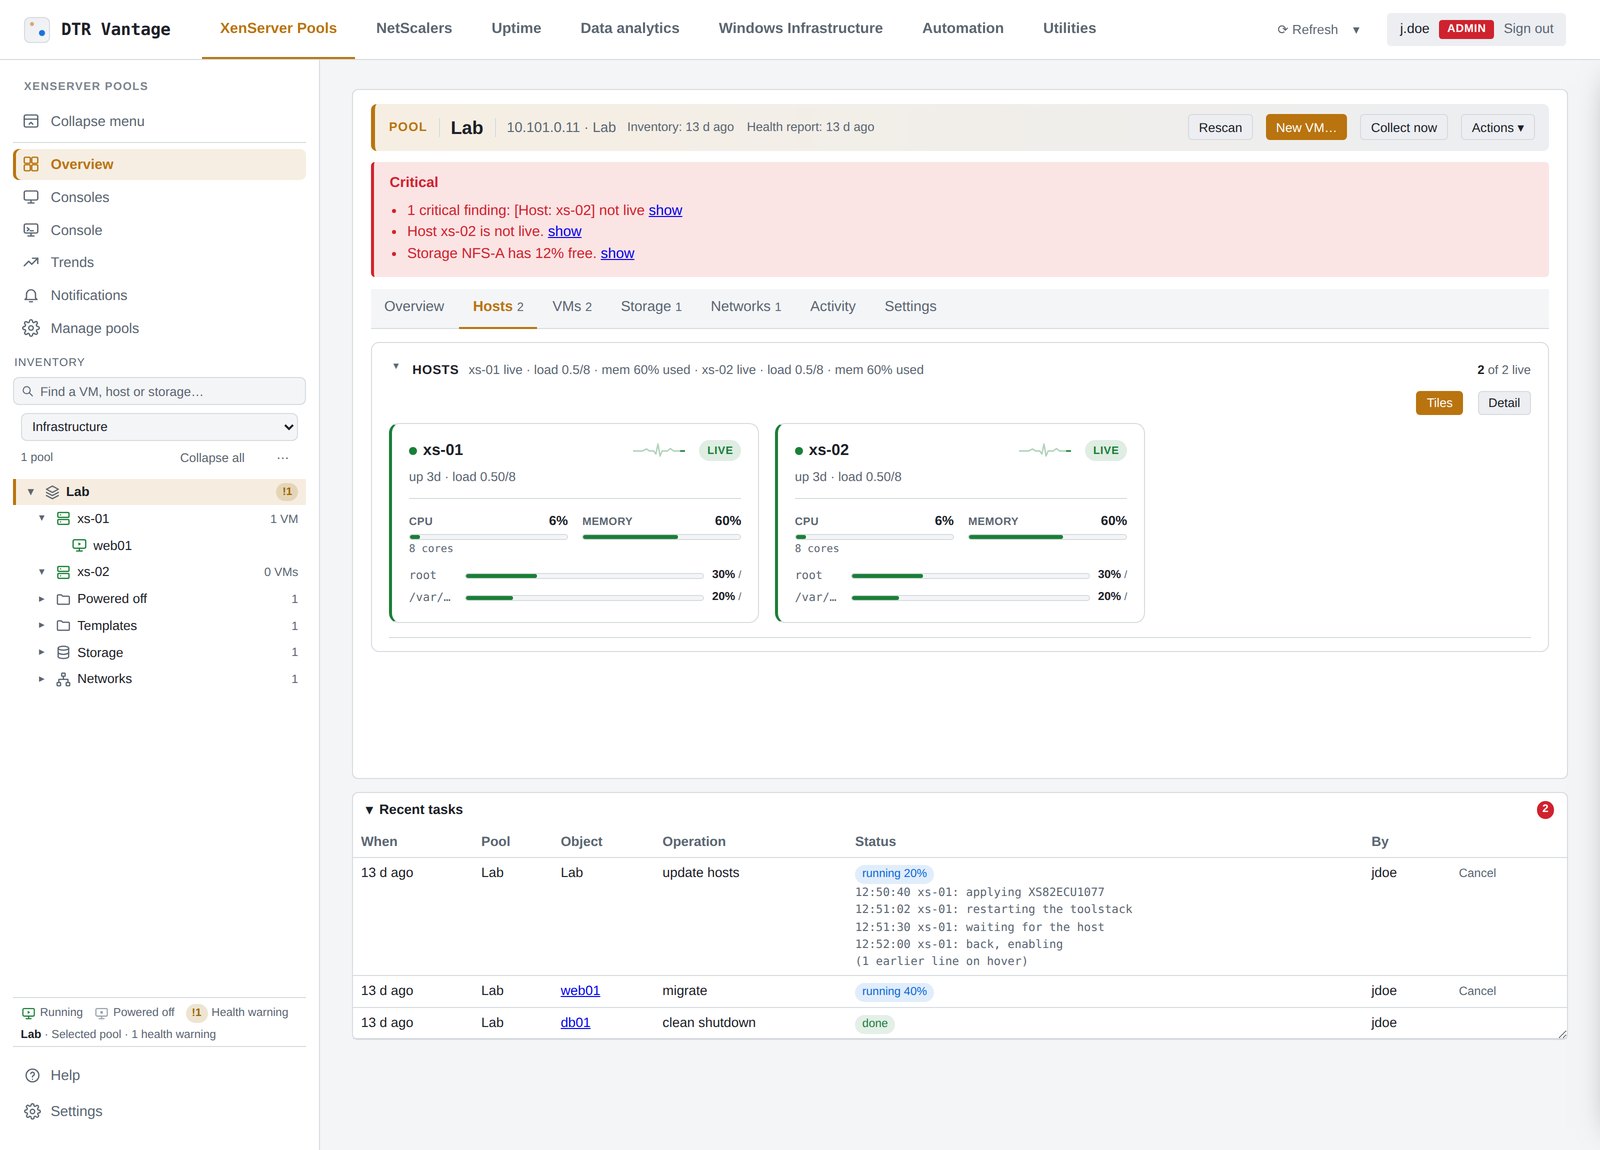The height and width of the screenshot is (1150, 1600).
Task: Focus the Find a VM search field
Action: pos(159,392)
